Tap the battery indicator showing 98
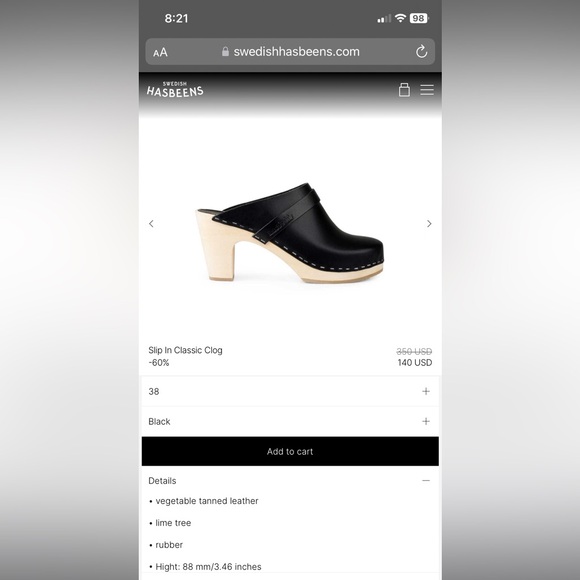Image resolution: width=580 pixels, height=580 pixels. (x=419, y=18)
